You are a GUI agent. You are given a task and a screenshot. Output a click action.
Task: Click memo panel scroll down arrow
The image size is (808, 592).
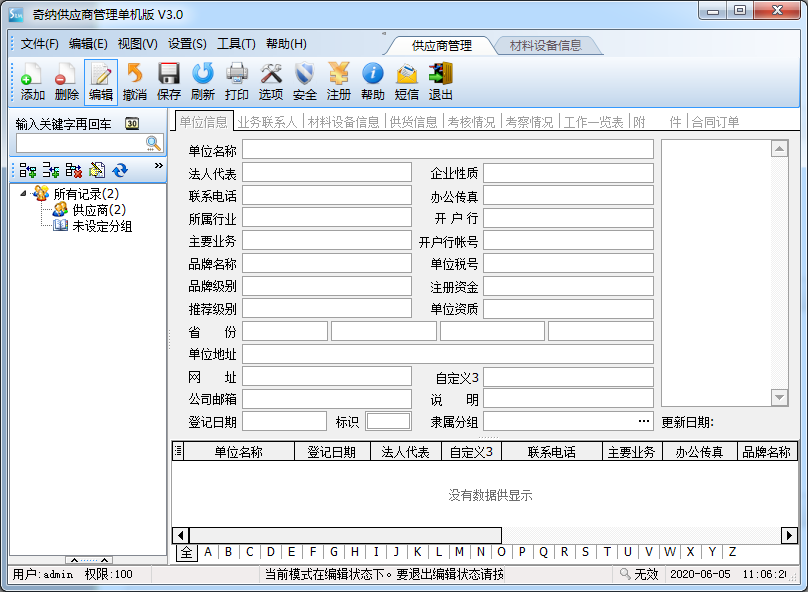tap(779, 397)
